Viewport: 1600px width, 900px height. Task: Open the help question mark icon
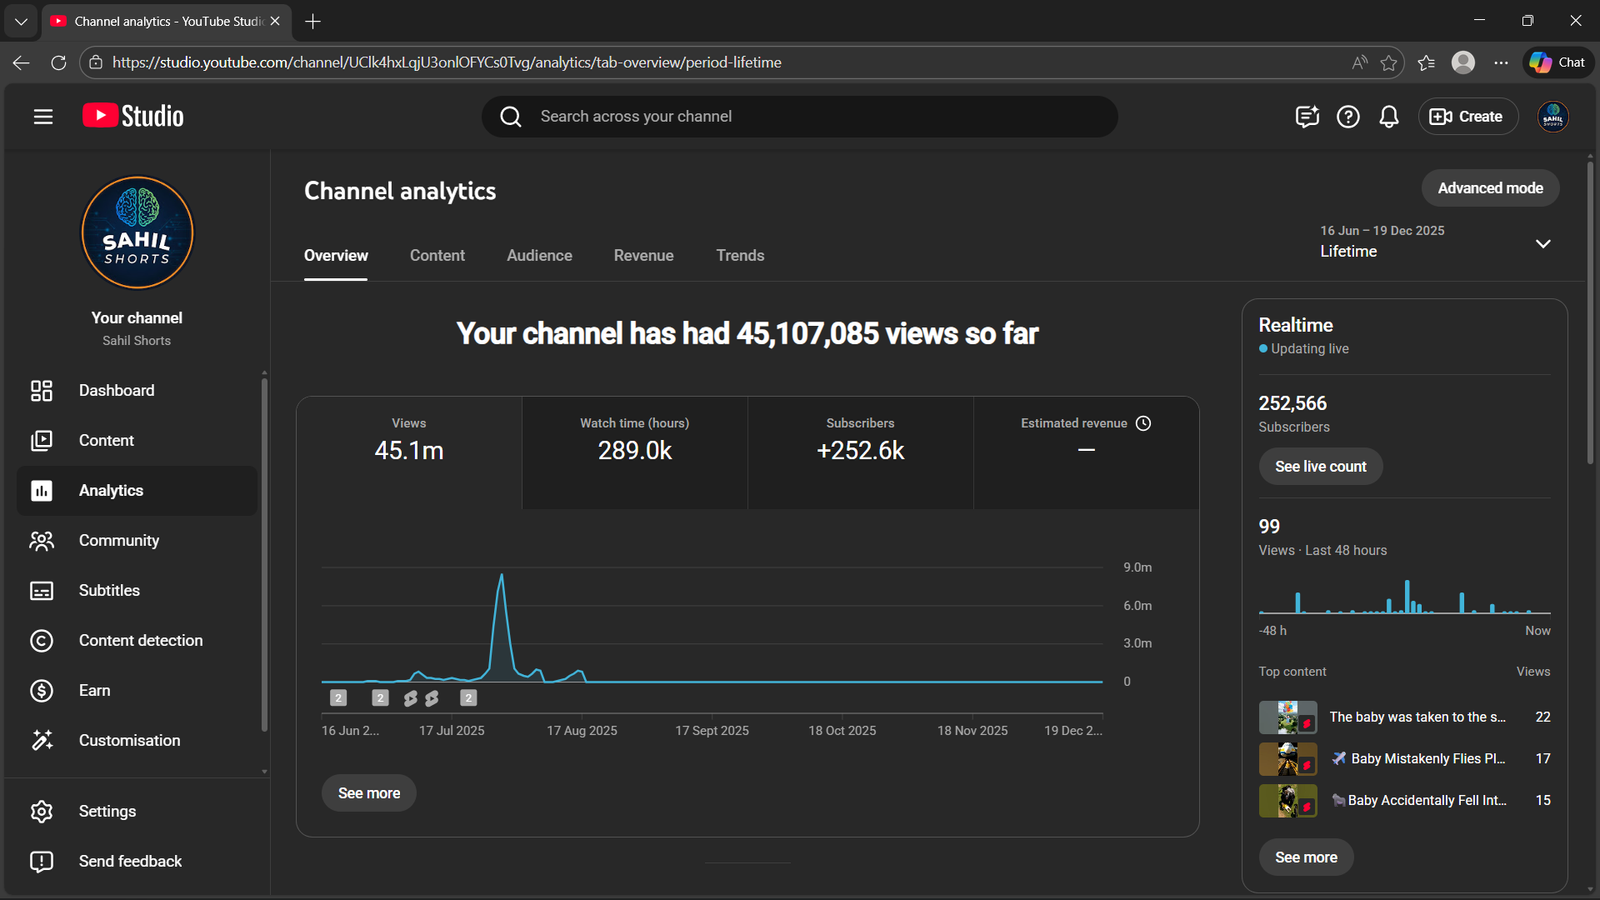point(1348,117)
